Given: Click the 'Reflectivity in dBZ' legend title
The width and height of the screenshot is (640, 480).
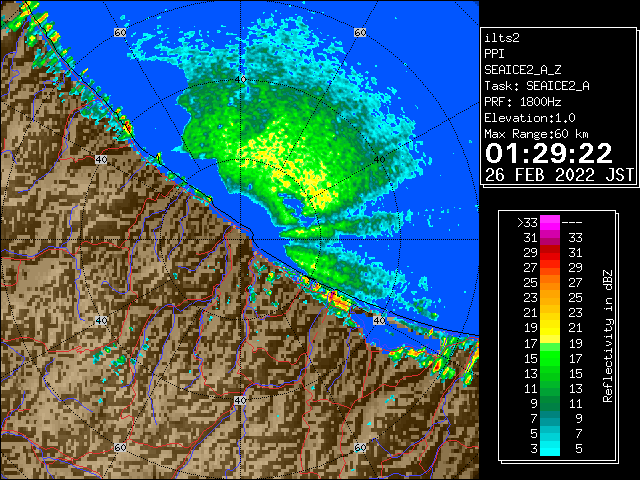Looking at the screenshot, I should click(x=607, y=336).
